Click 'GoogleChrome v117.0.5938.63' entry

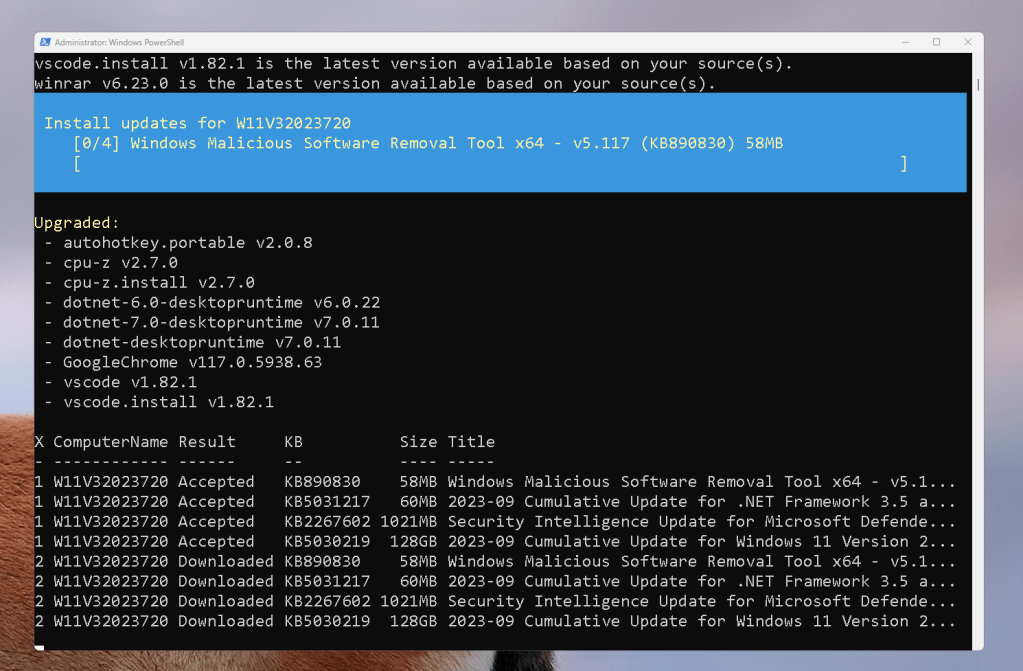(x=192, y=362)
